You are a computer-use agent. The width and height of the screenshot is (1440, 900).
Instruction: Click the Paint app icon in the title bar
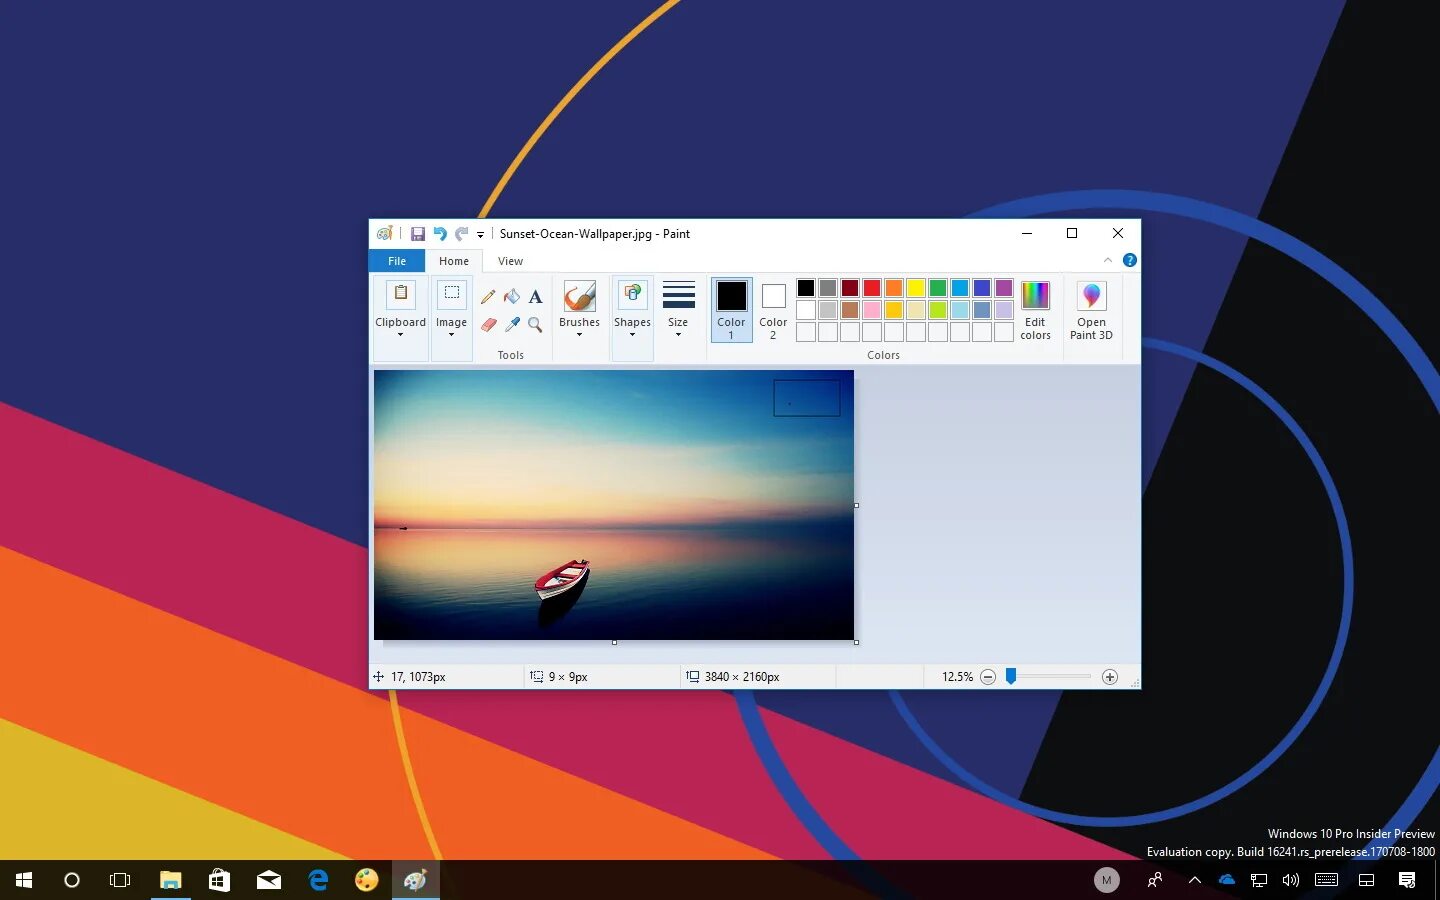(x=385, y=234)
